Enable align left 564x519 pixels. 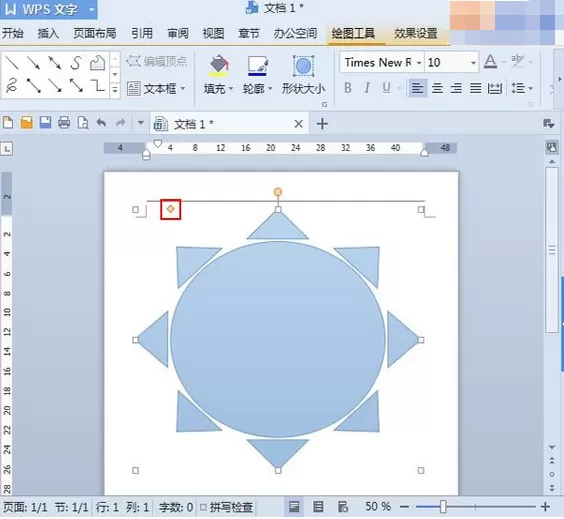[418, 88]
